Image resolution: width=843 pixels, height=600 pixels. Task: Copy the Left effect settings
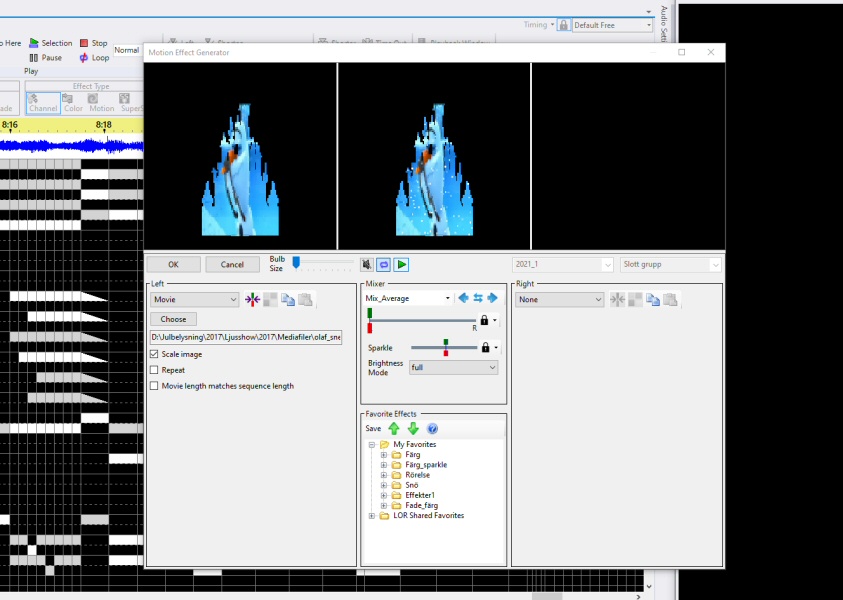tap(288, 299)
